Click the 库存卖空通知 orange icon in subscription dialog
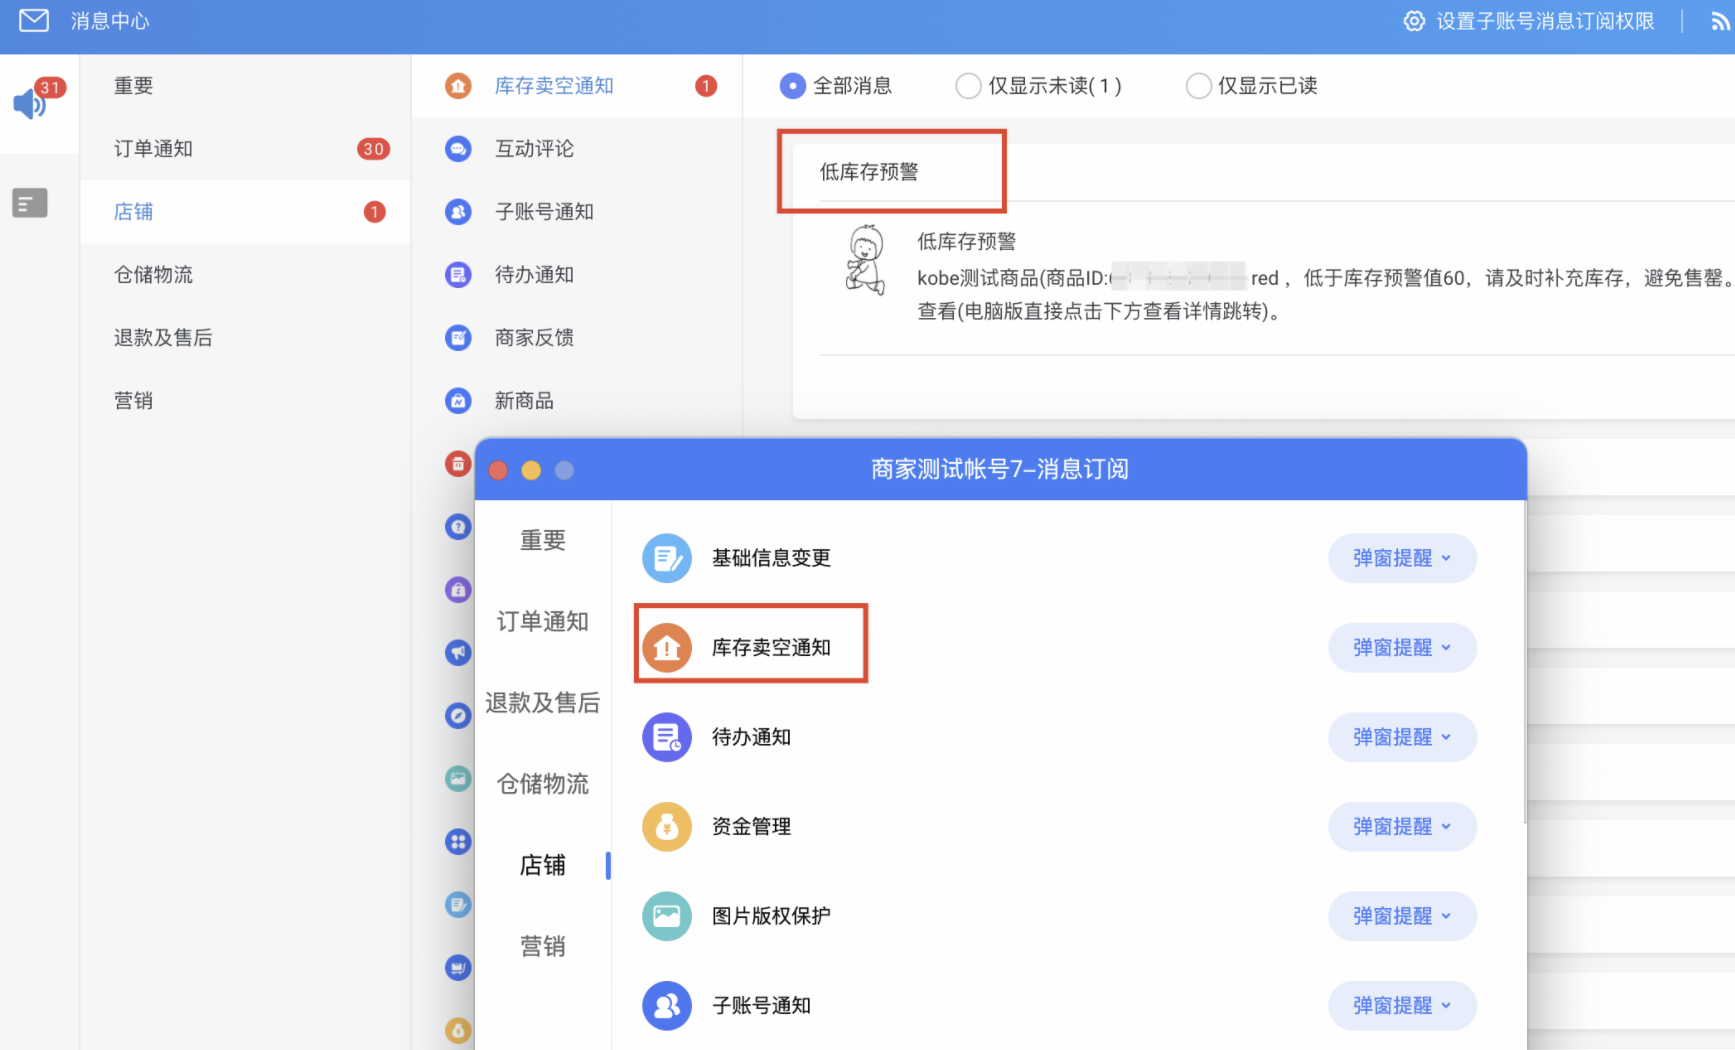This screenshot has width=1735, height=1050. [x=667, y=648]
